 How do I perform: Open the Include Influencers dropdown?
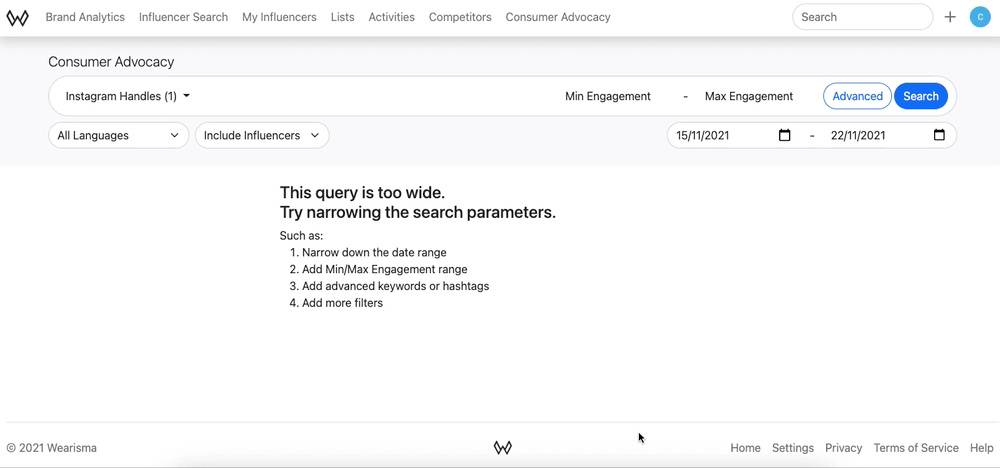tap(262, 135)
